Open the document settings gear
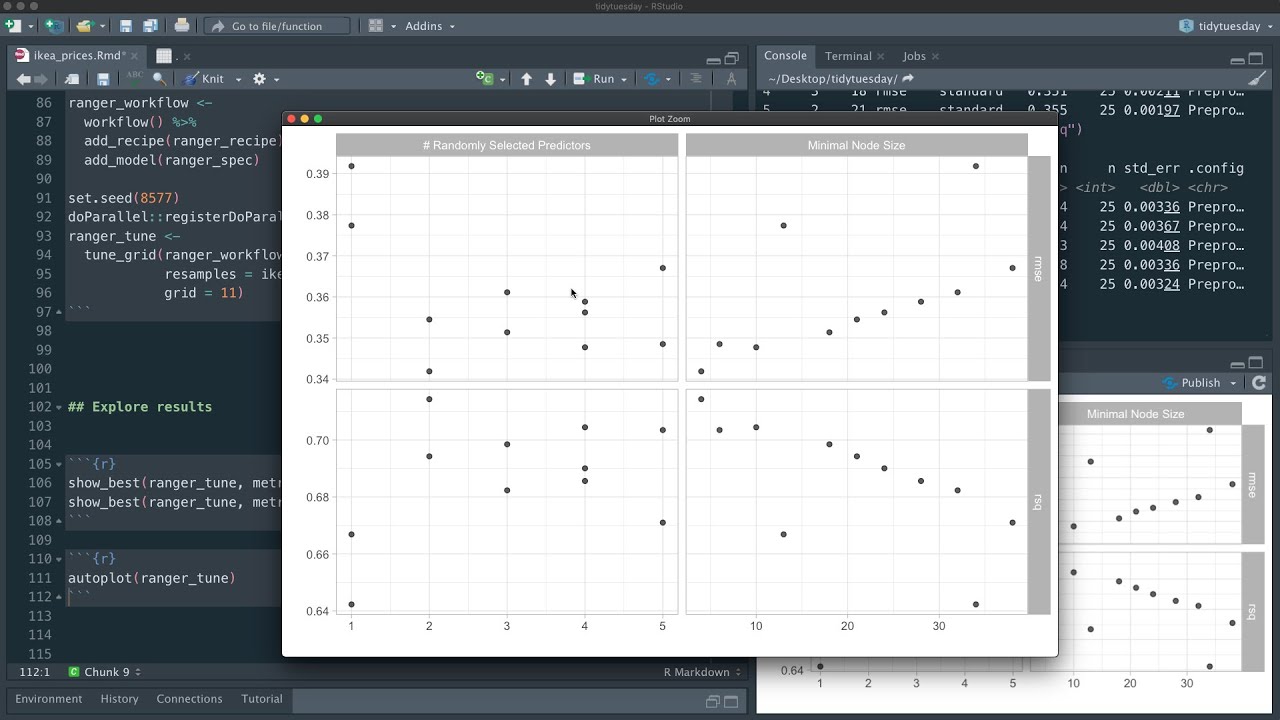The image size is (1280, 720). pyautogui.click(x=260, y=79)
